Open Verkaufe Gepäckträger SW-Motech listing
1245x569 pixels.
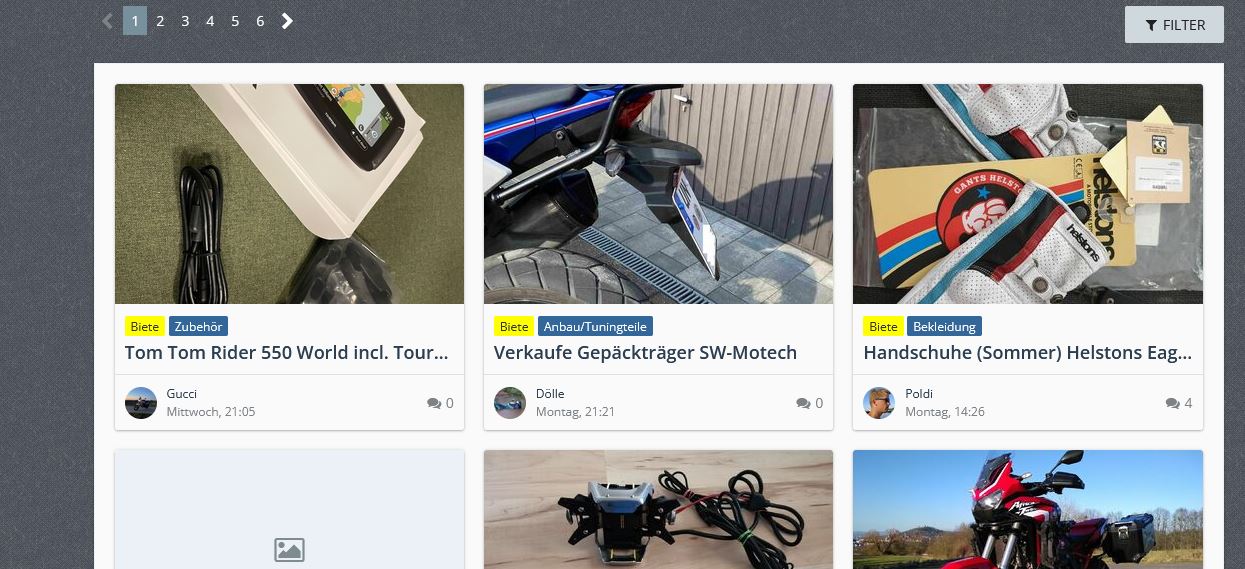[645, 352]
